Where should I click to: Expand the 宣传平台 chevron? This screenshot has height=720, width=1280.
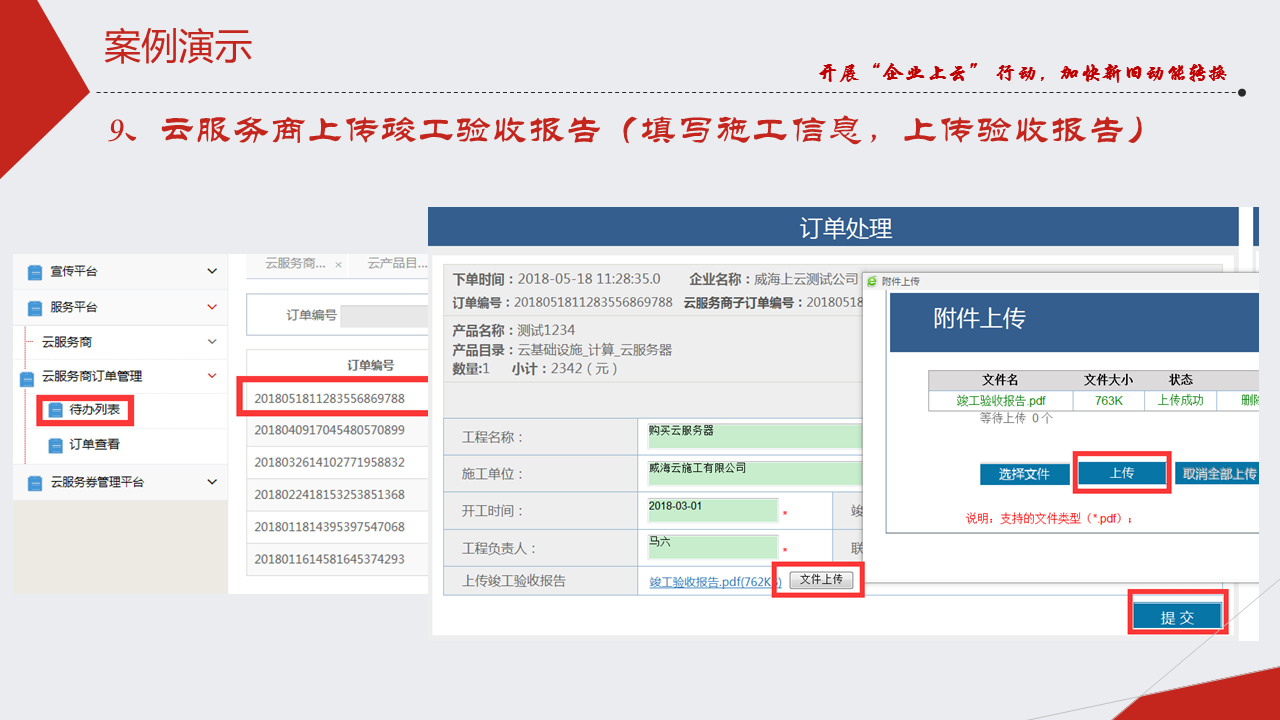point(212,271)
